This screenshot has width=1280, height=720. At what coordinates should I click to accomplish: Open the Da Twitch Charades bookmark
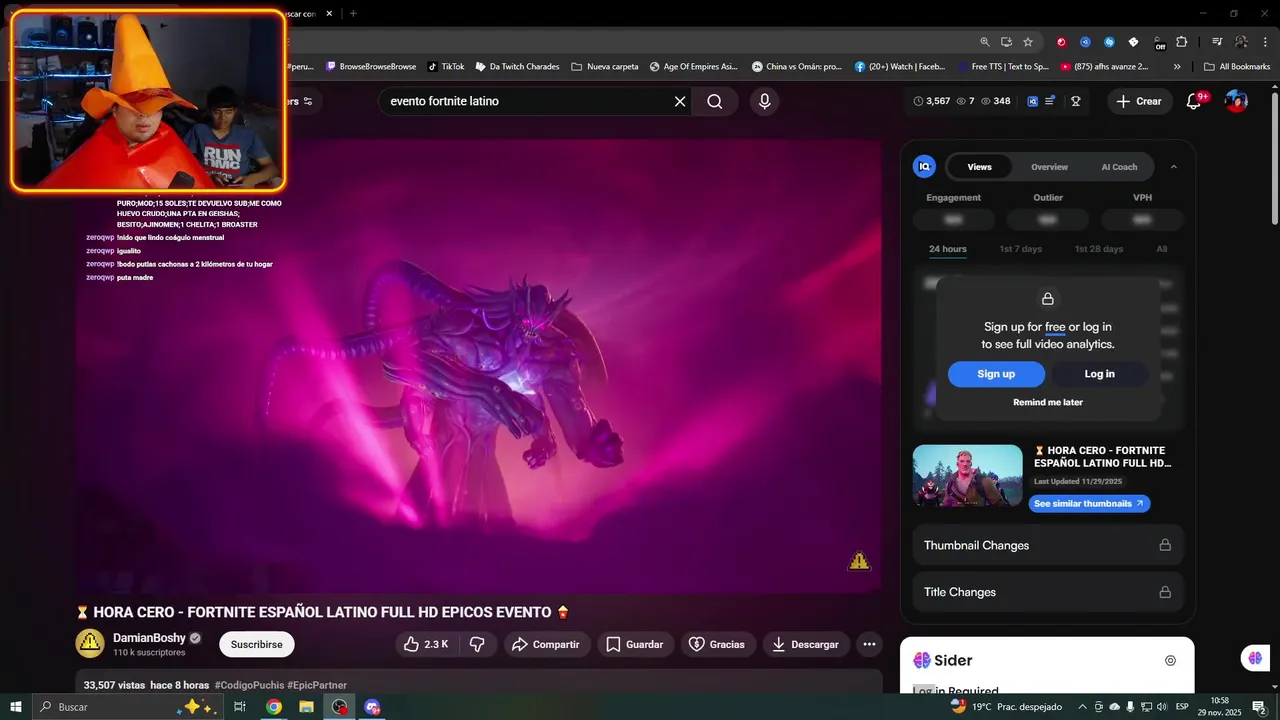(x=517, y=67)
